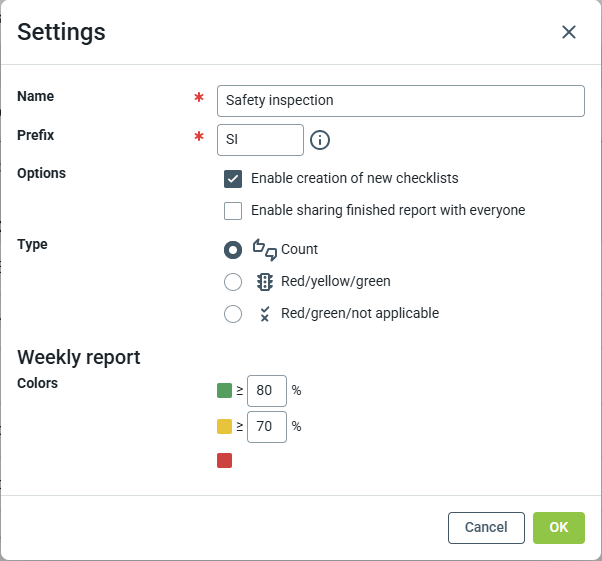Click the traffic light Red/yellow/green icon

(x=265, y=281)
